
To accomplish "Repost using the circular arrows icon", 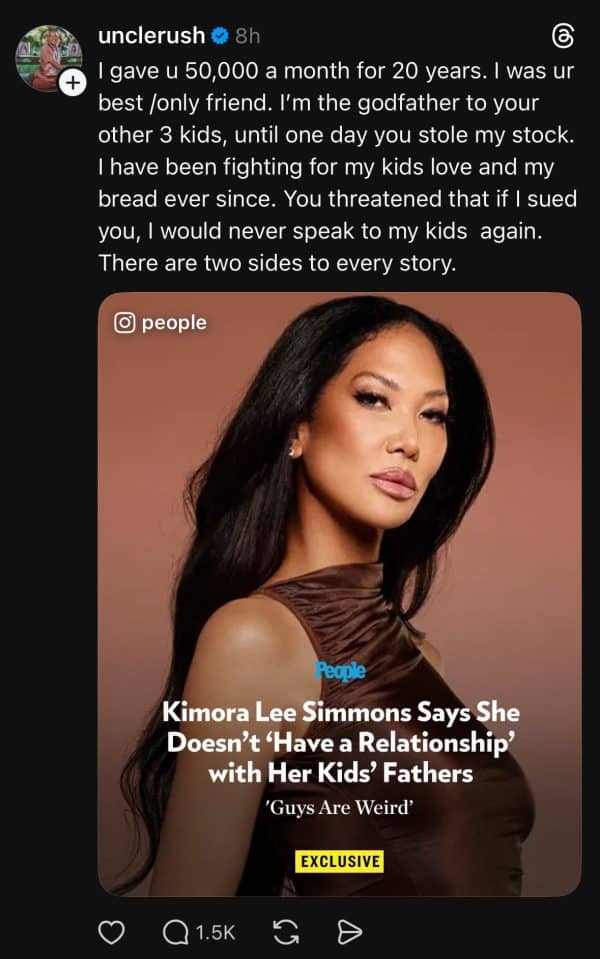I will (x=286, y=932).
